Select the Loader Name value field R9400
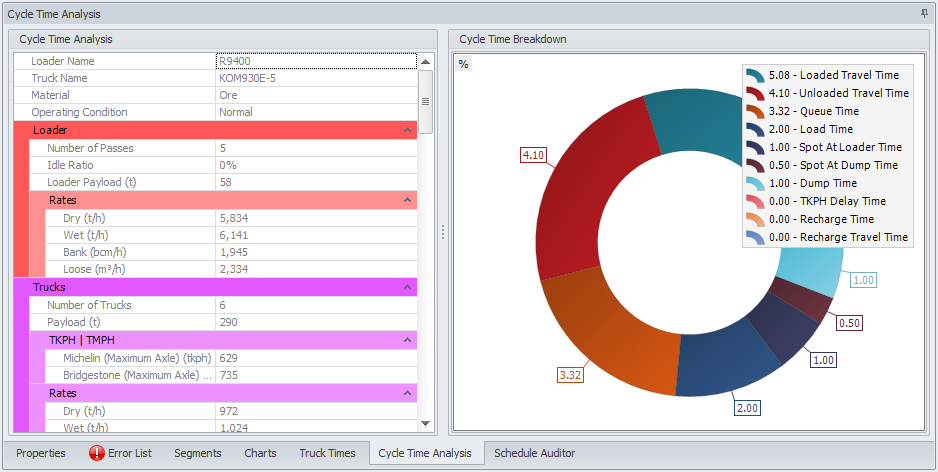The height and width of the screenshot is (472, 938). [x=315, y=61]
